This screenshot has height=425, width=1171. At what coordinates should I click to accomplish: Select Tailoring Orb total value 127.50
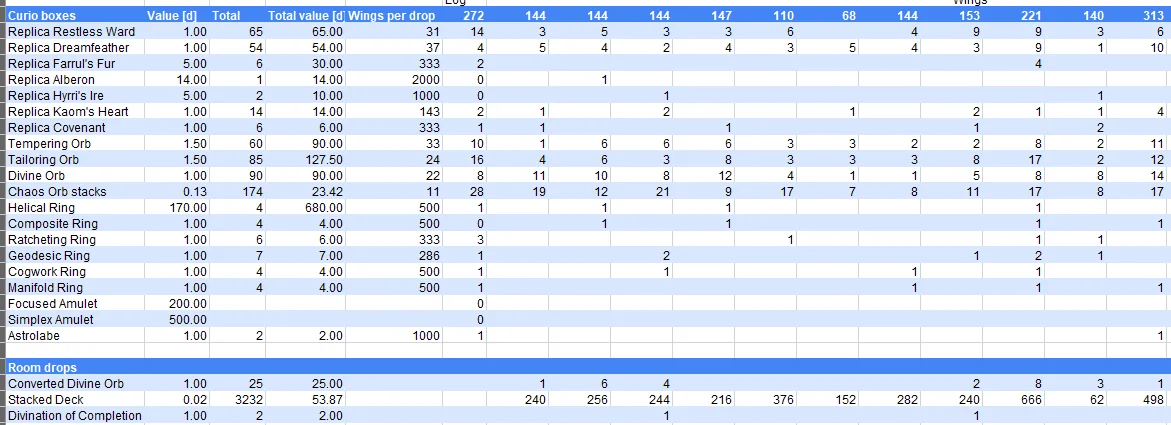pyautogui.click(x=325, y=160)
